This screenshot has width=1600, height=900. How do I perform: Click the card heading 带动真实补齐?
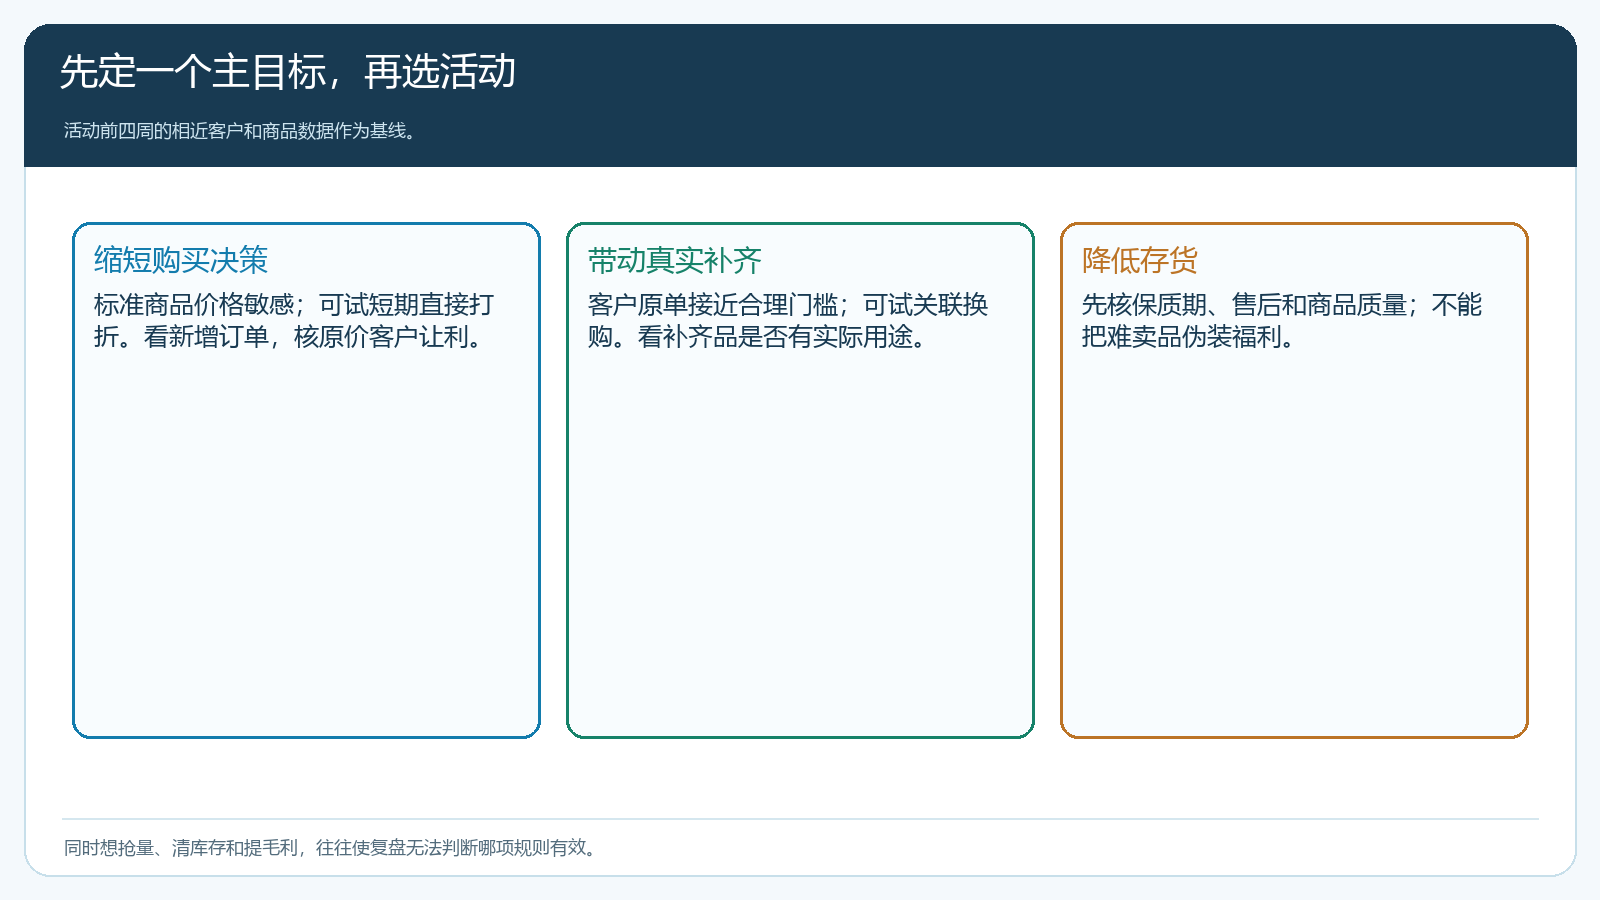[x=675, y=260]
